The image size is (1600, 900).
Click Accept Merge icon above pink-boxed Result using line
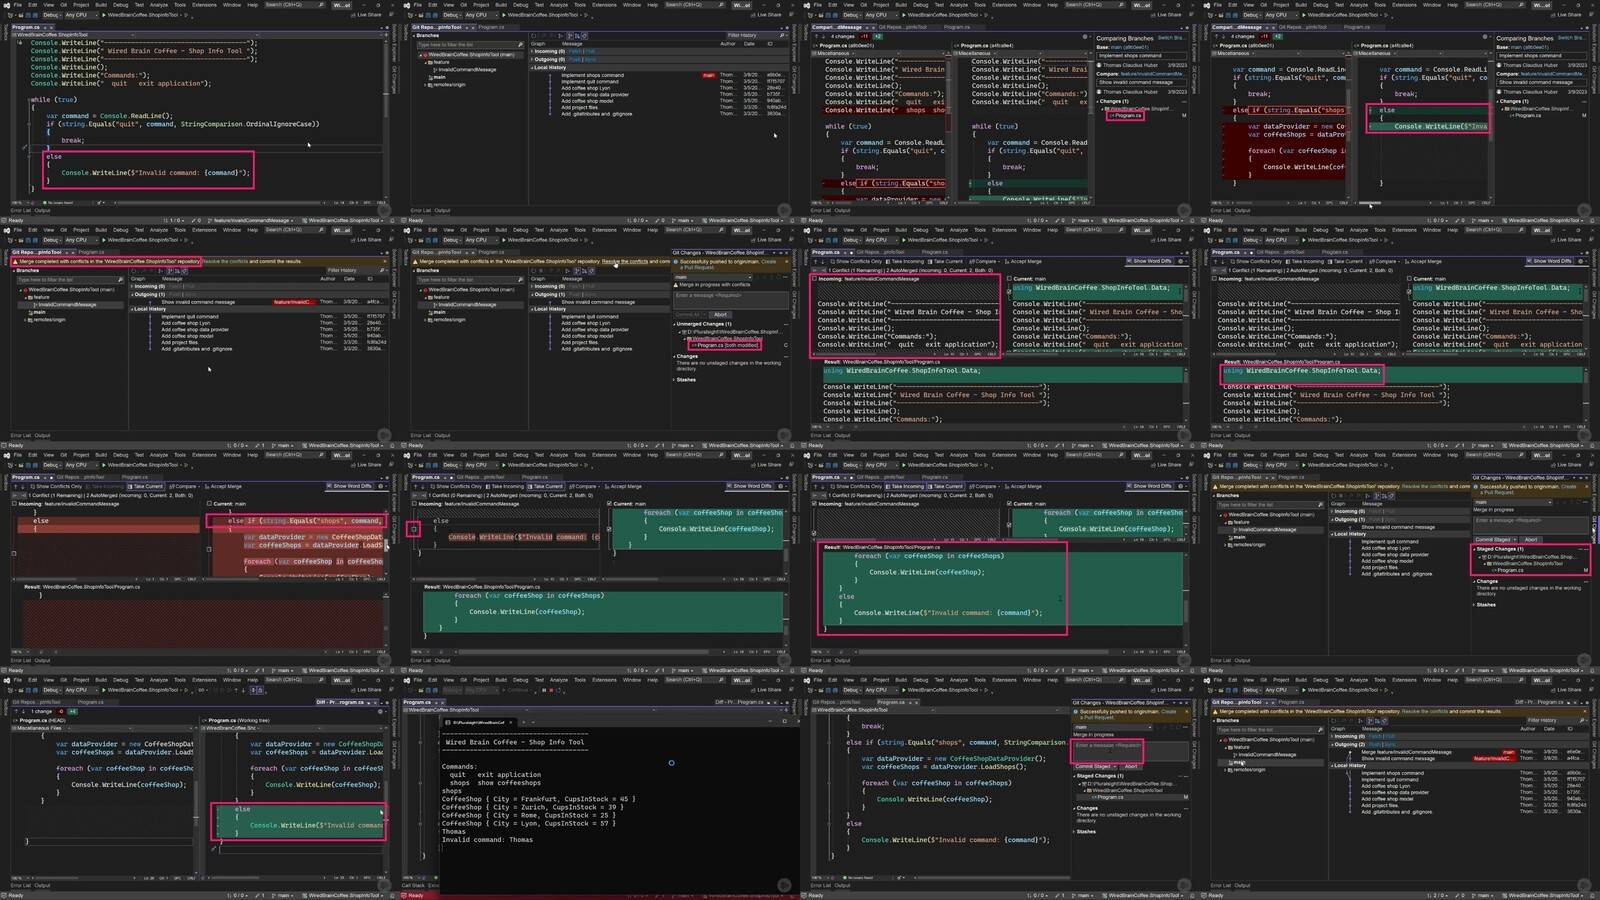coord(1406,262)
